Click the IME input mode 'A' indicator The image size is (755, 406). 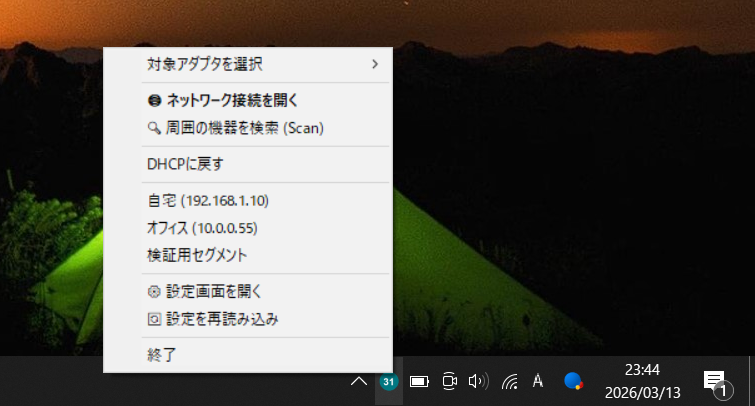click(x=538, y=381)
